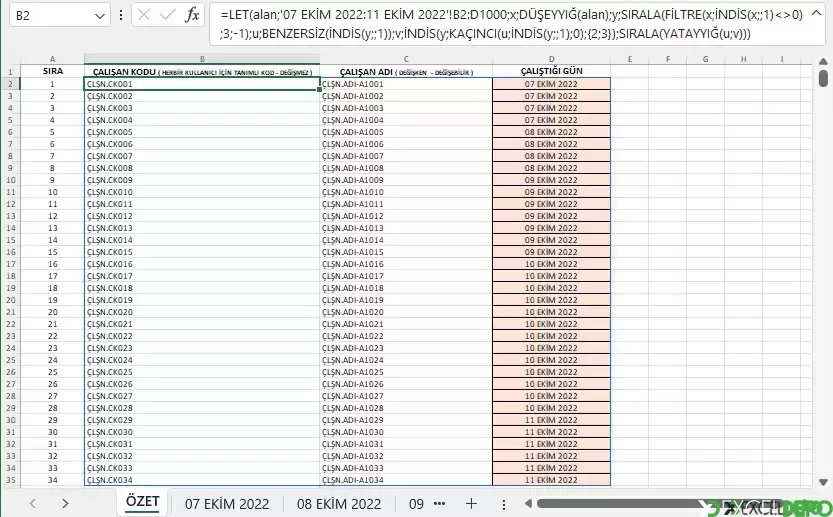
Task: Click the fill handle of cell B2
Action: 319,90
